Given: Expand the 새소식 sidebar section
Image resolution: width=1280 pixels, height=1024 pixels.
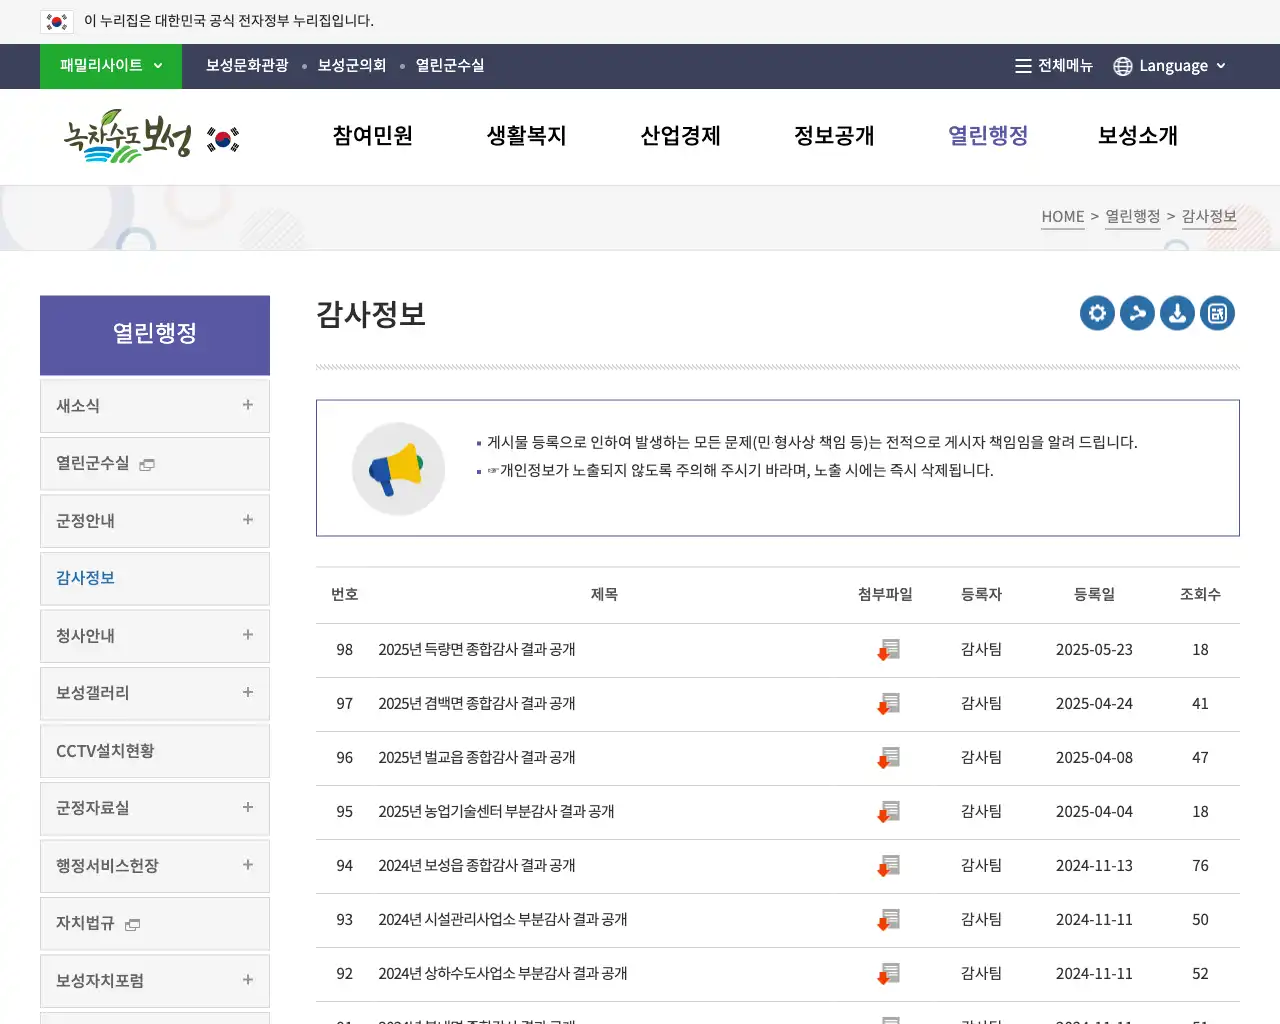Looking at the screenshot, I should click(x=248, y=405).
